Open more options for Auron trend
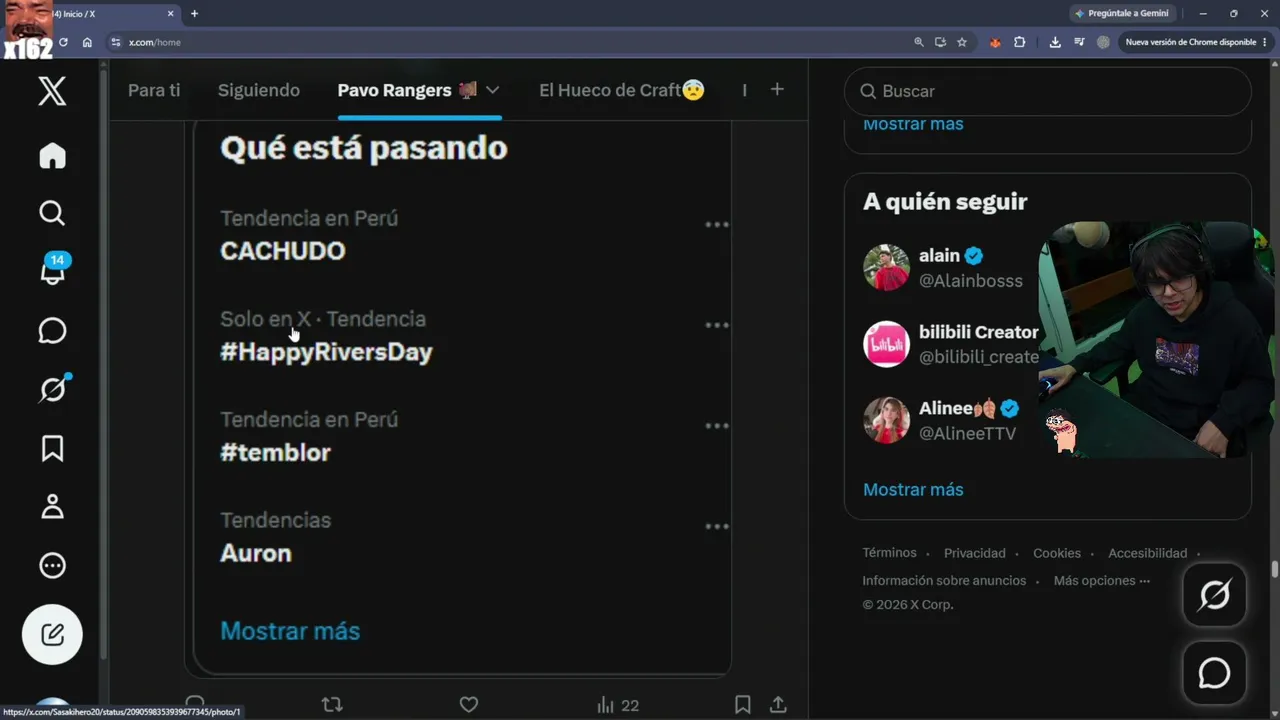The image size is (1280, 720). pyautogui.click(x=717, y=527)
